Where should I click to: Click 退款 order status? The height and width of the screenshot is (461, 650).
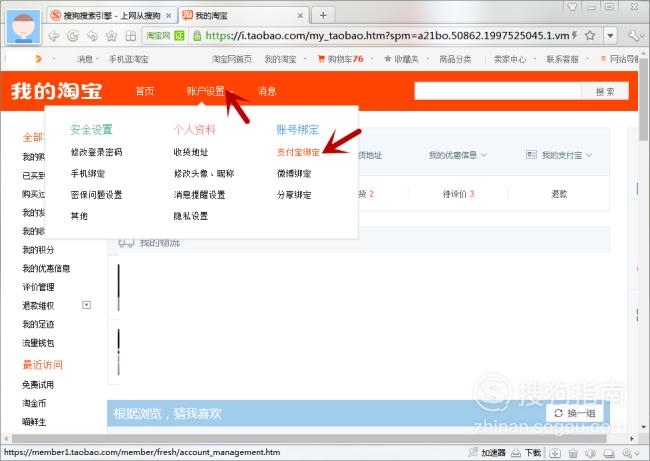tap(559, 194)
